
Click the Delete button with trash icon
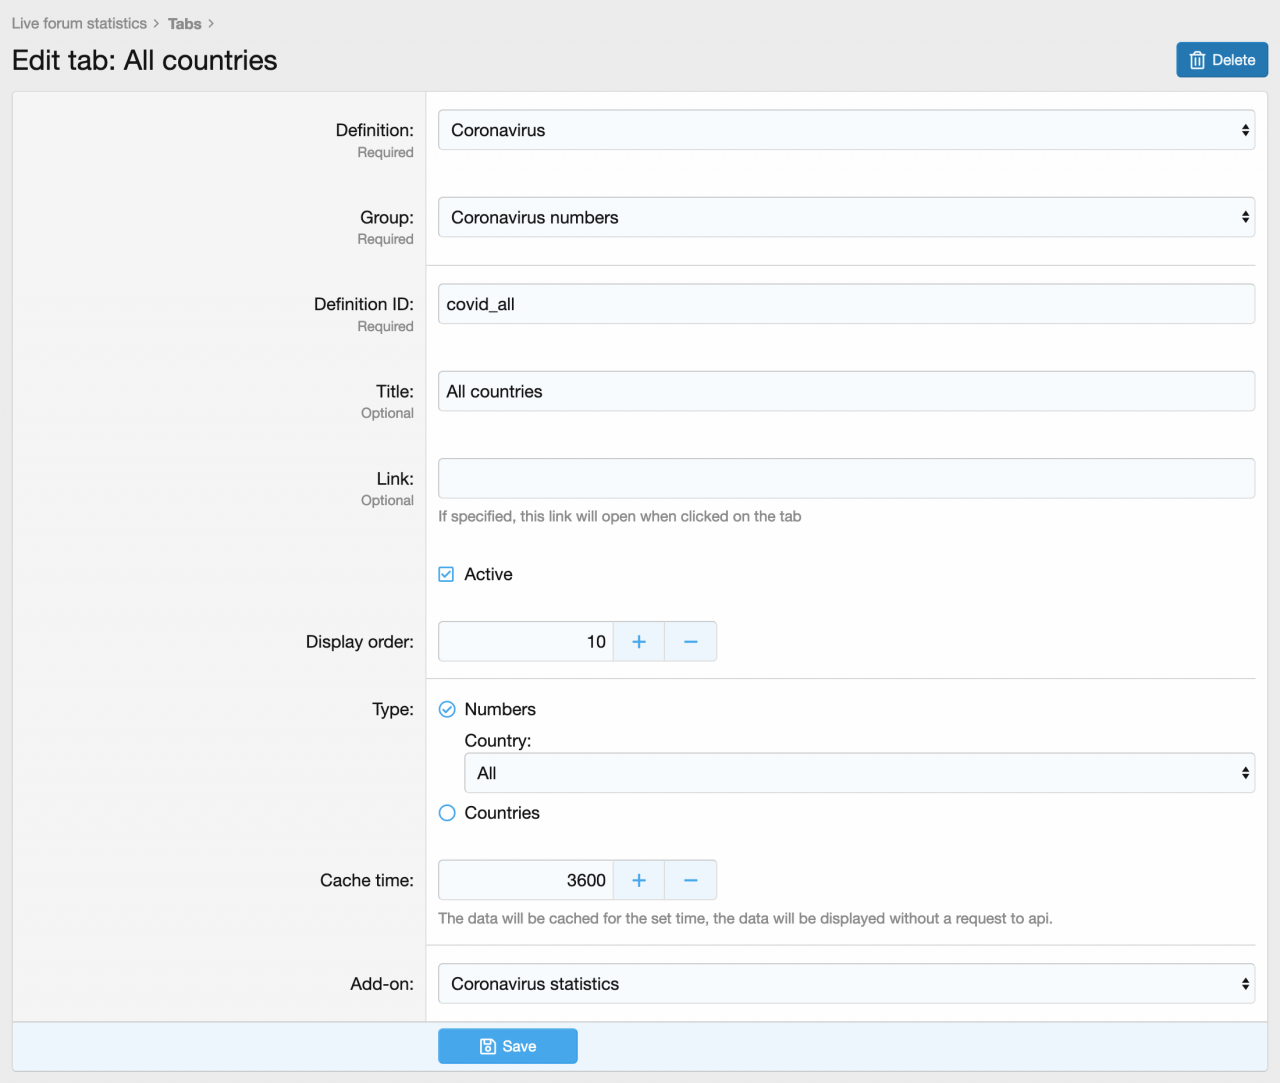(x=1221, y=60)
